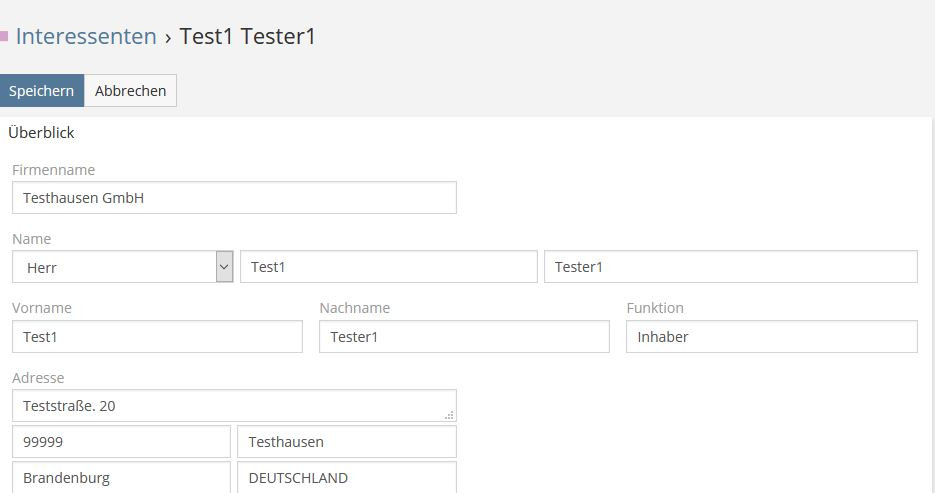Click the Interessenten breadcrumb link
The width and height of the screenshot is (935, 493).
[86, 37]
